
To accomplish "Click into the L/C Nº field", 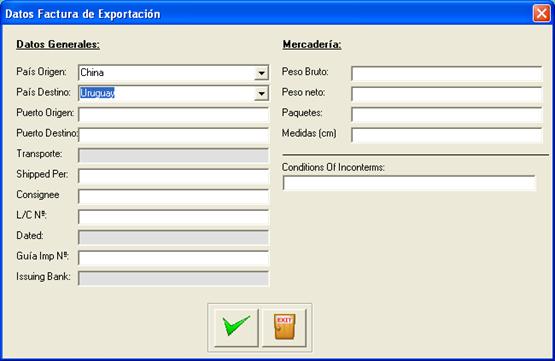I will pyautogui.click(x=173, y=217).
